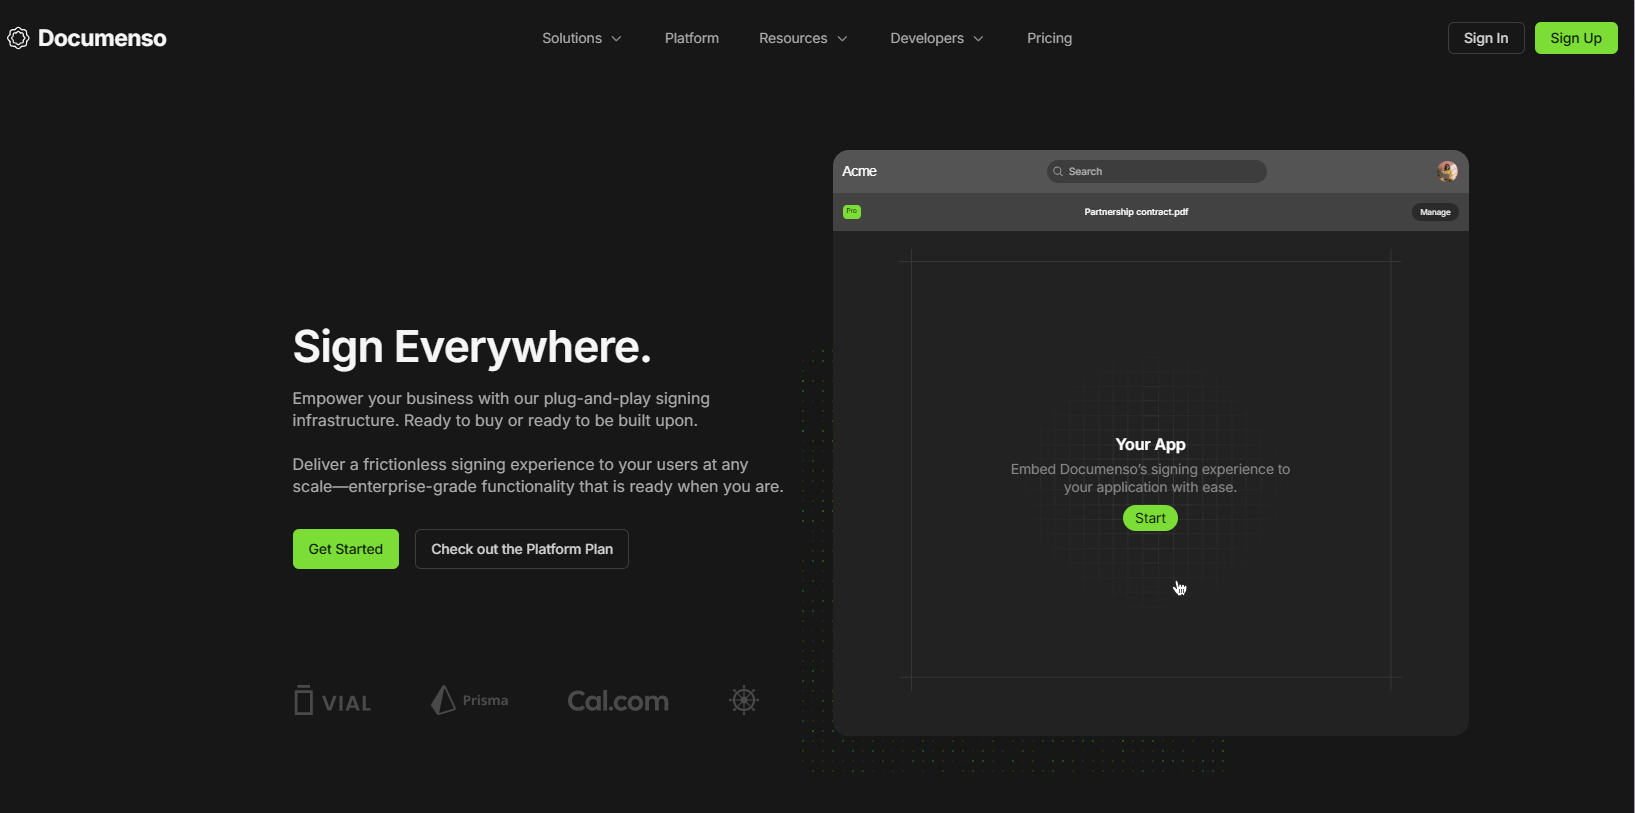
Task: Click the magnifier icon in Search field
Action: (x=1058, y=172)
